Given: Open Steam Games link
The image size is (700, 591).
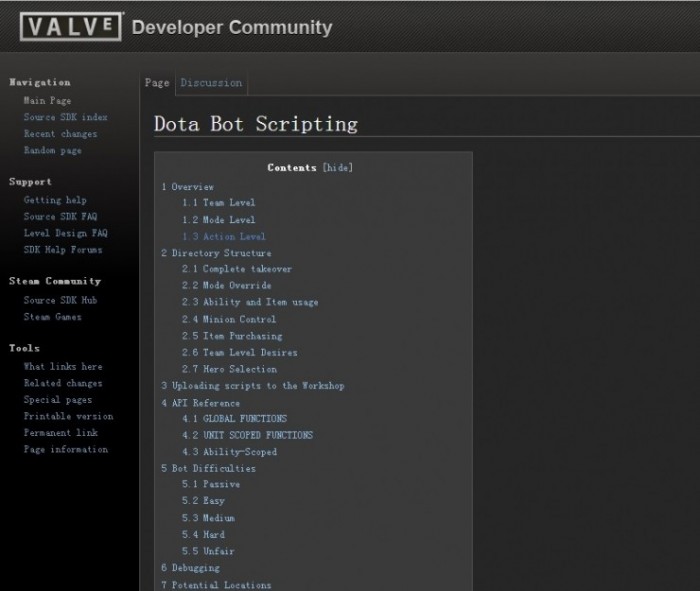Looking at the screenshot, I should (x=53, y=316).
